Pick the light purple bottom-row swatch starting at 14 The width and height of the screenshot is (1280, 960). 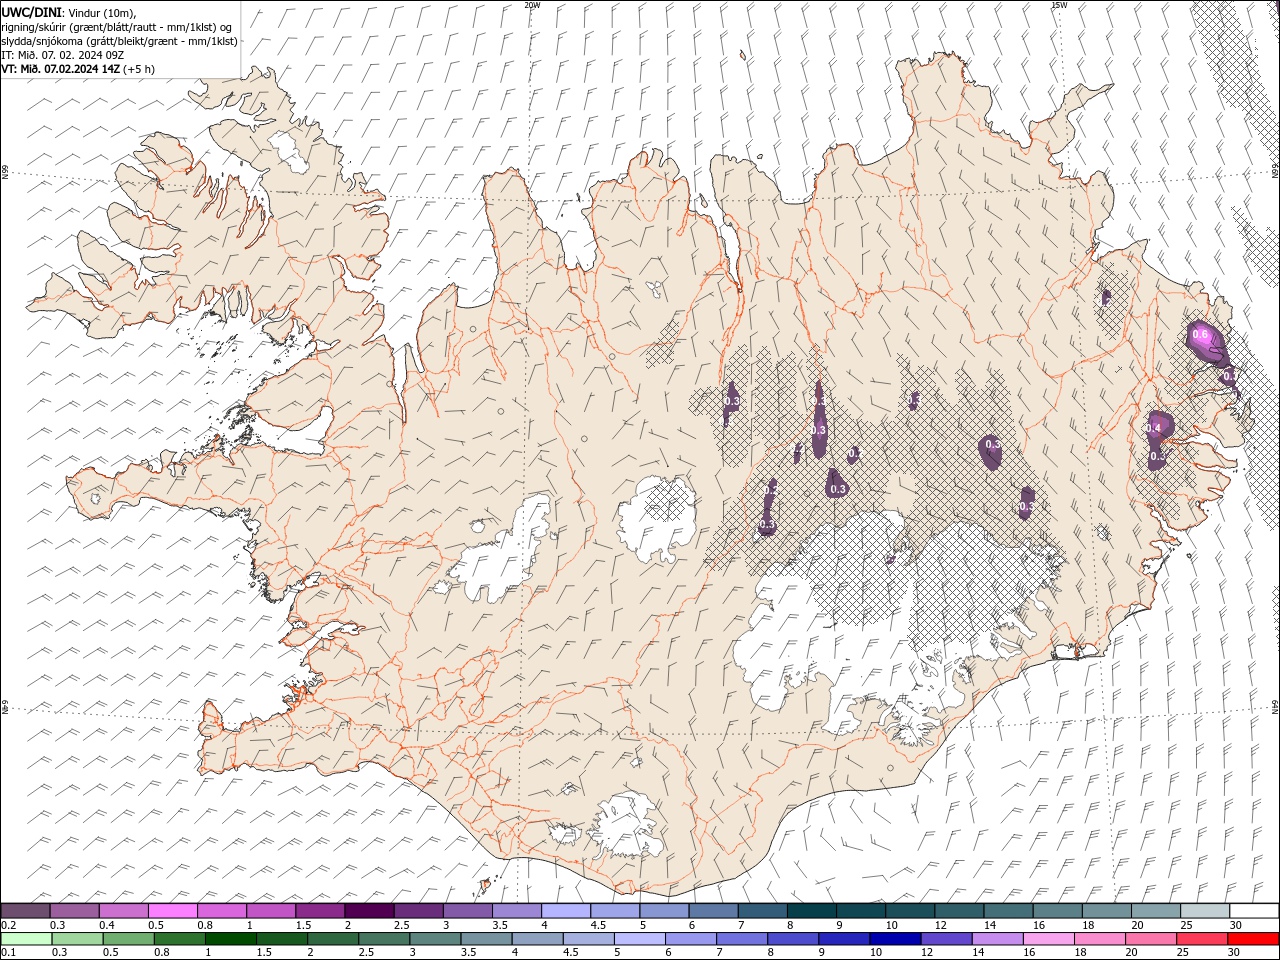coord(998,939)
